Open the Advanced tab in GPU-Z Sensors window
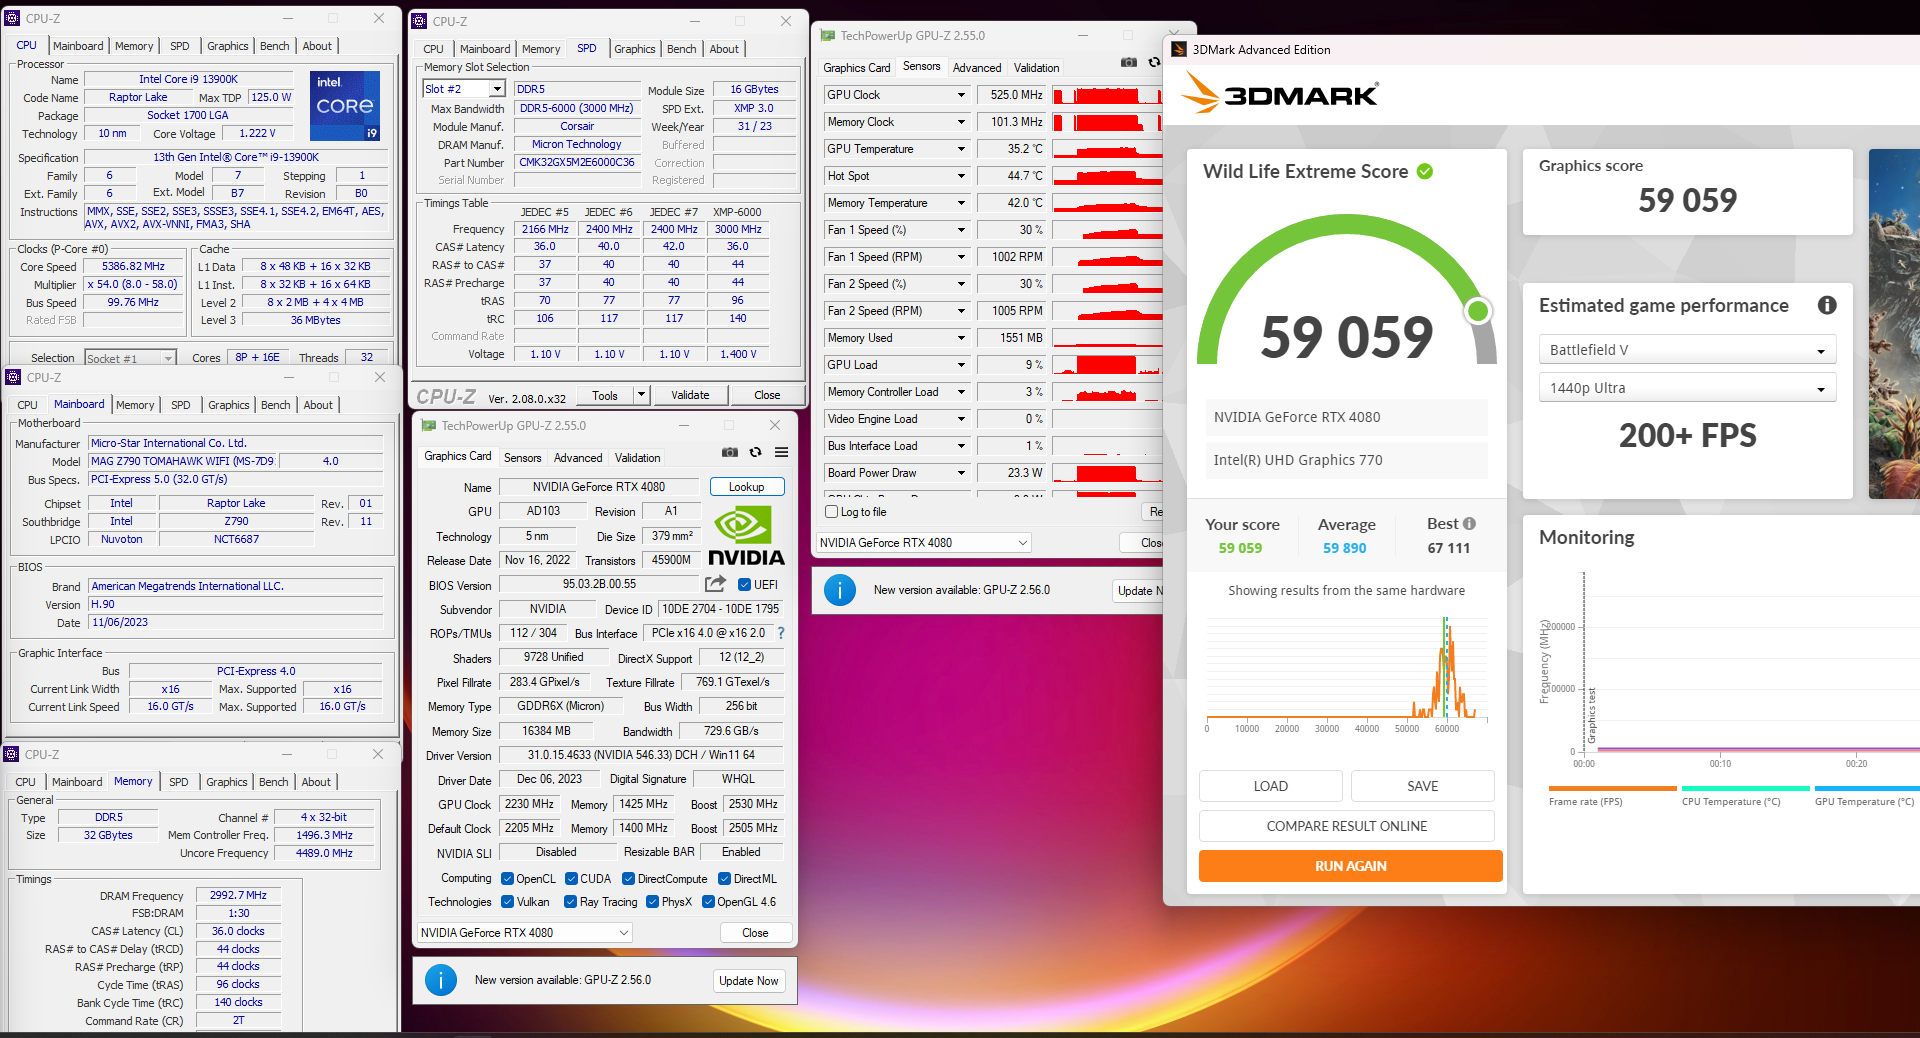The height and width of the screenshot is (1038, 1920). [977, 68]
